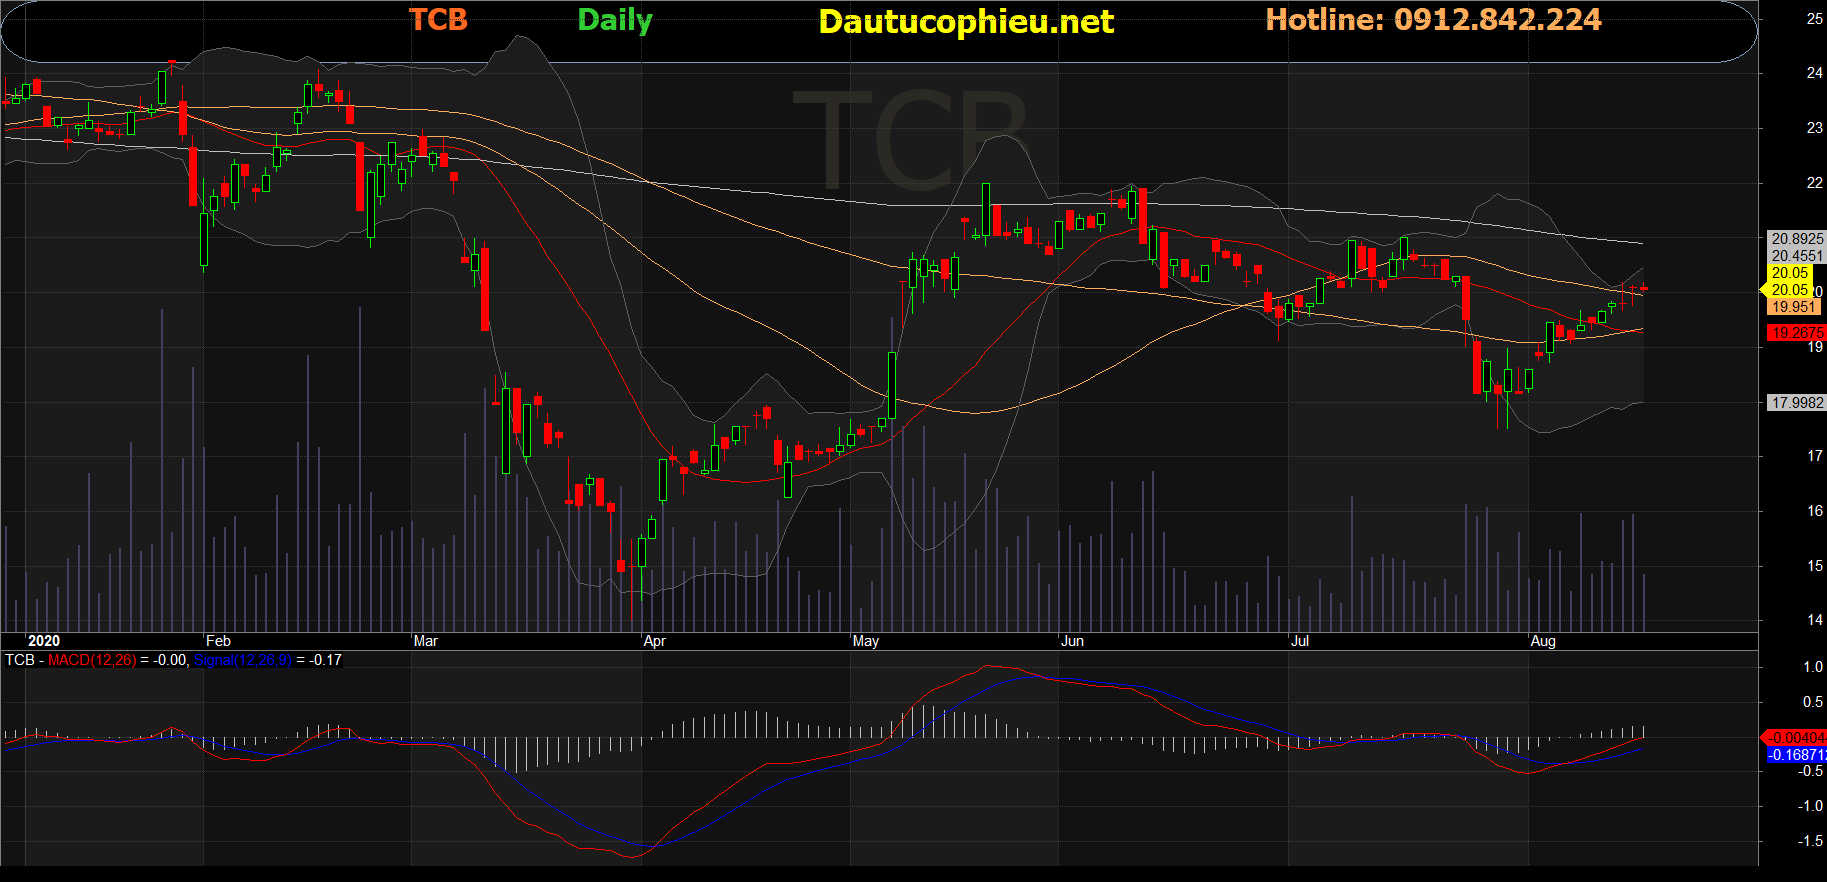Click the 20.8925 price tag on axis
Screen dimensions: 1827x882
[1797, 239]
